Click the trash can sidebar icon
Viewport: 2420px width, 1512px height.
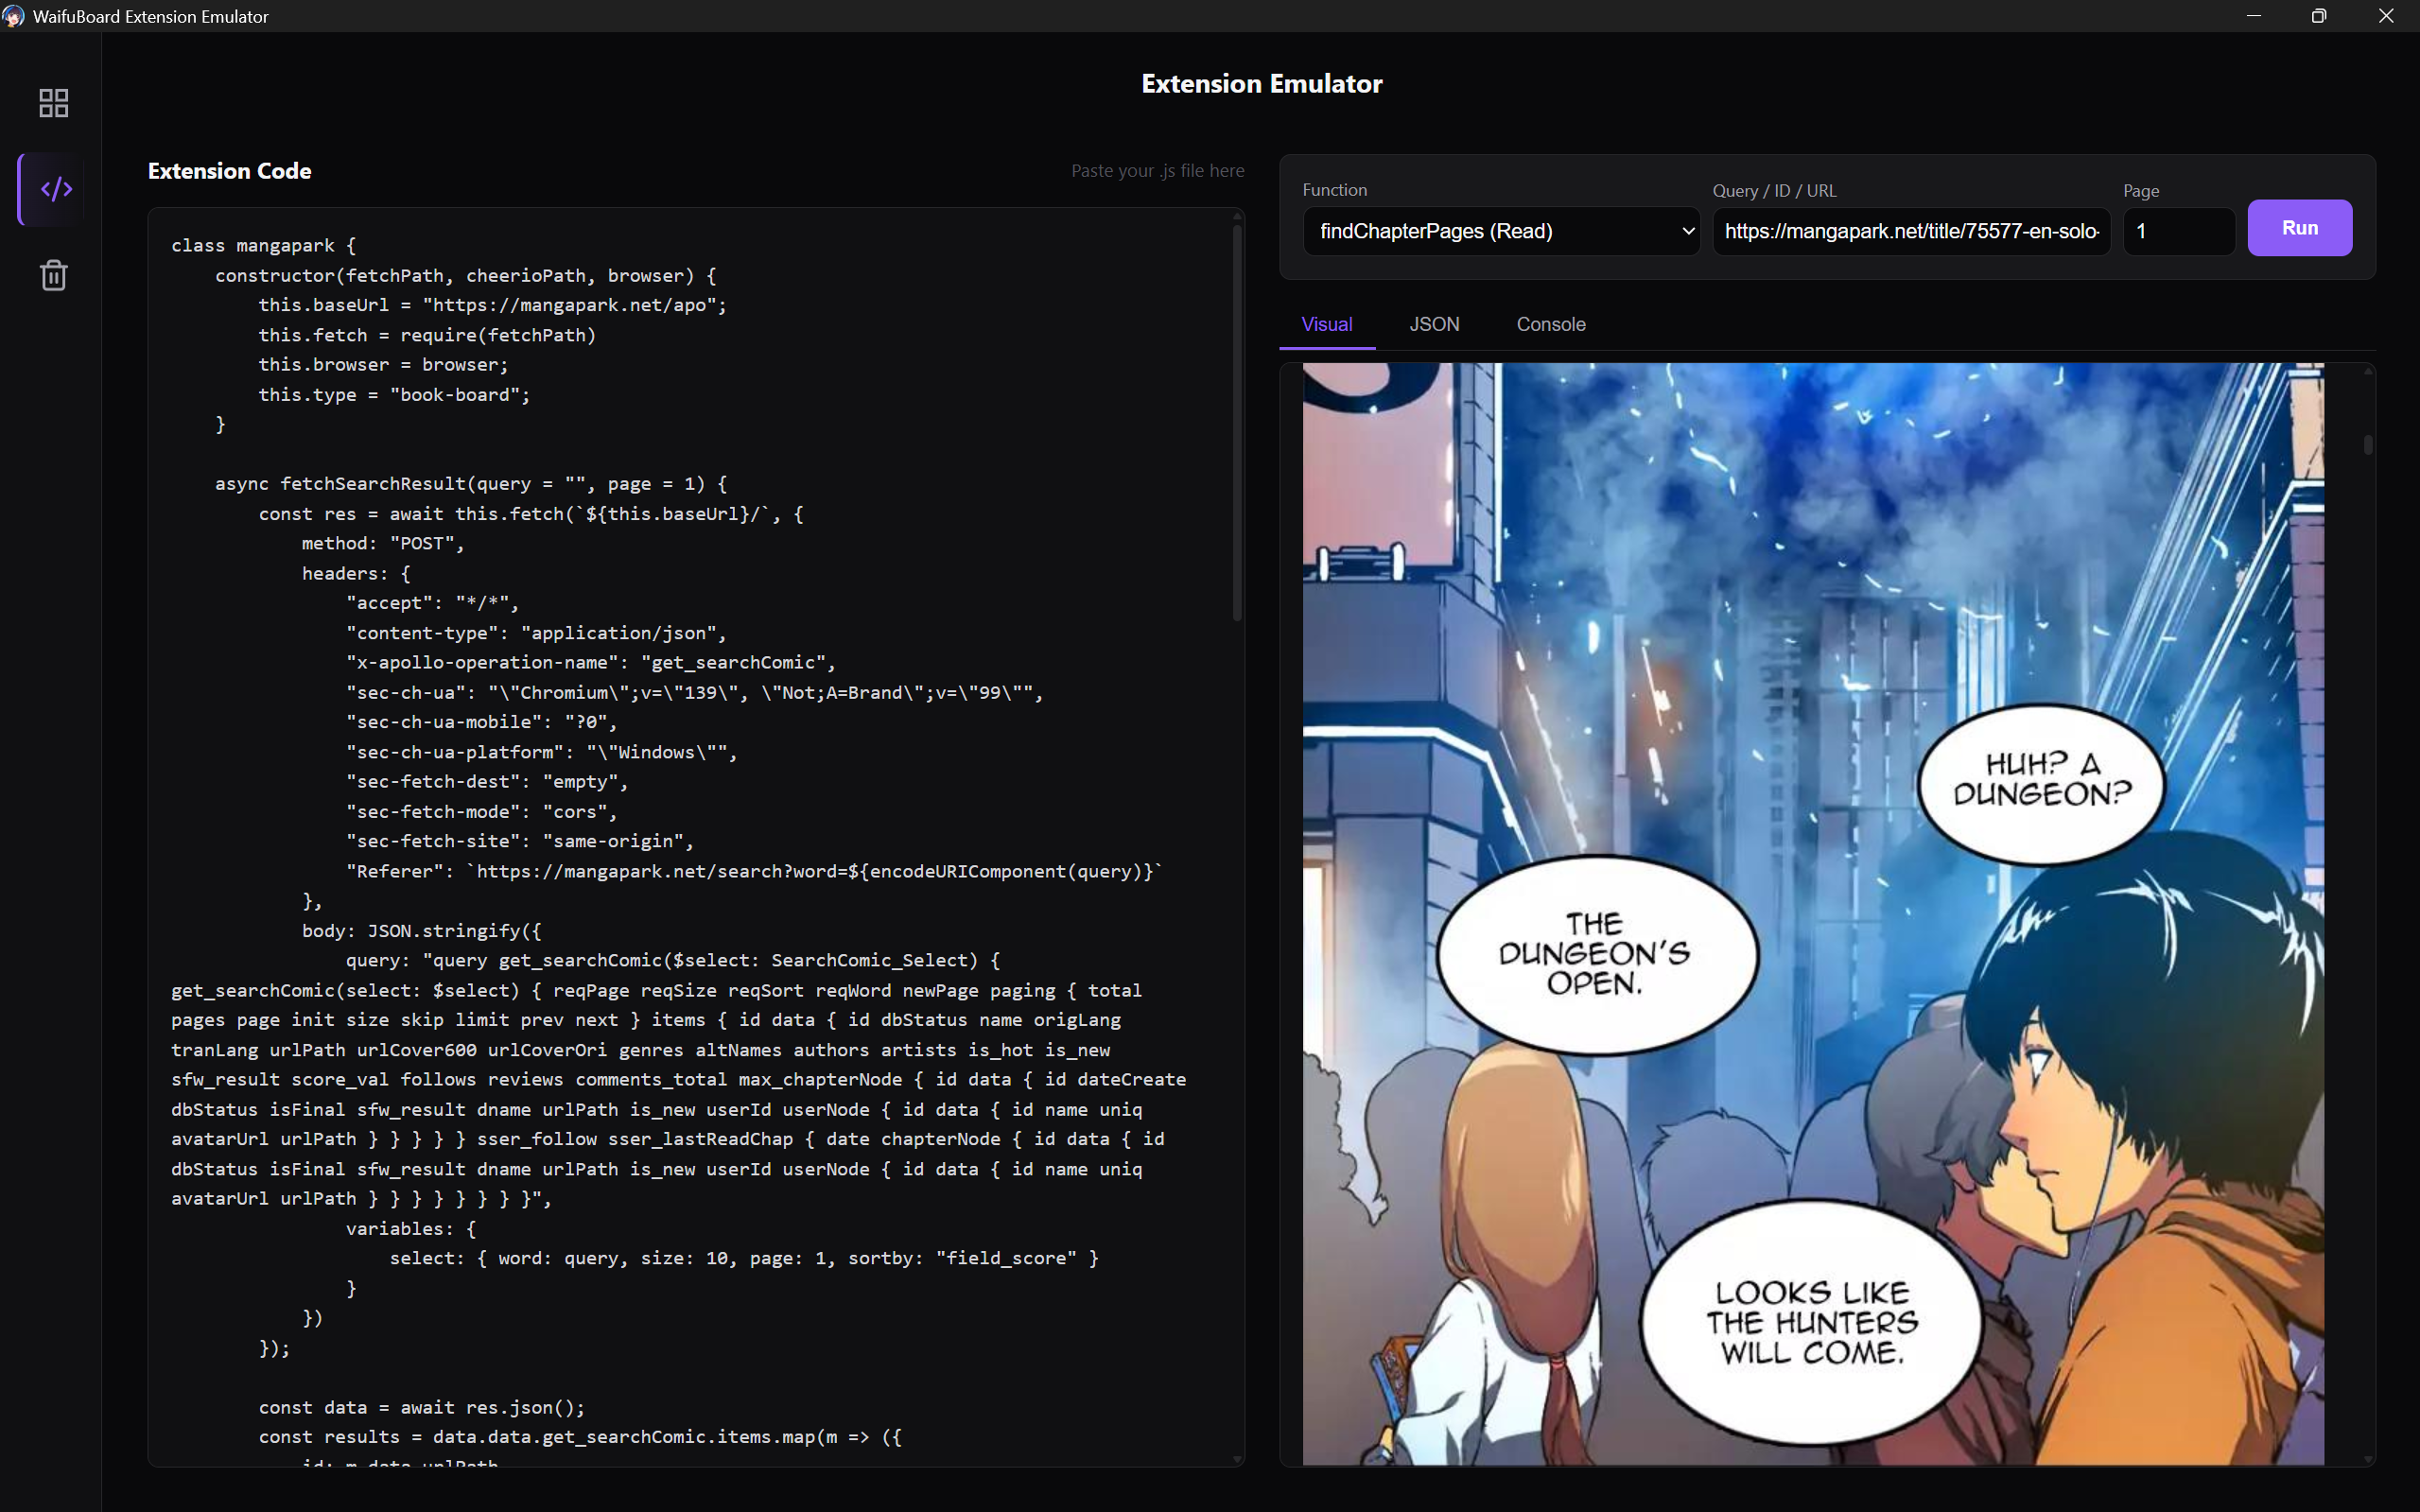pyautogui.click(x=53, y=275)
